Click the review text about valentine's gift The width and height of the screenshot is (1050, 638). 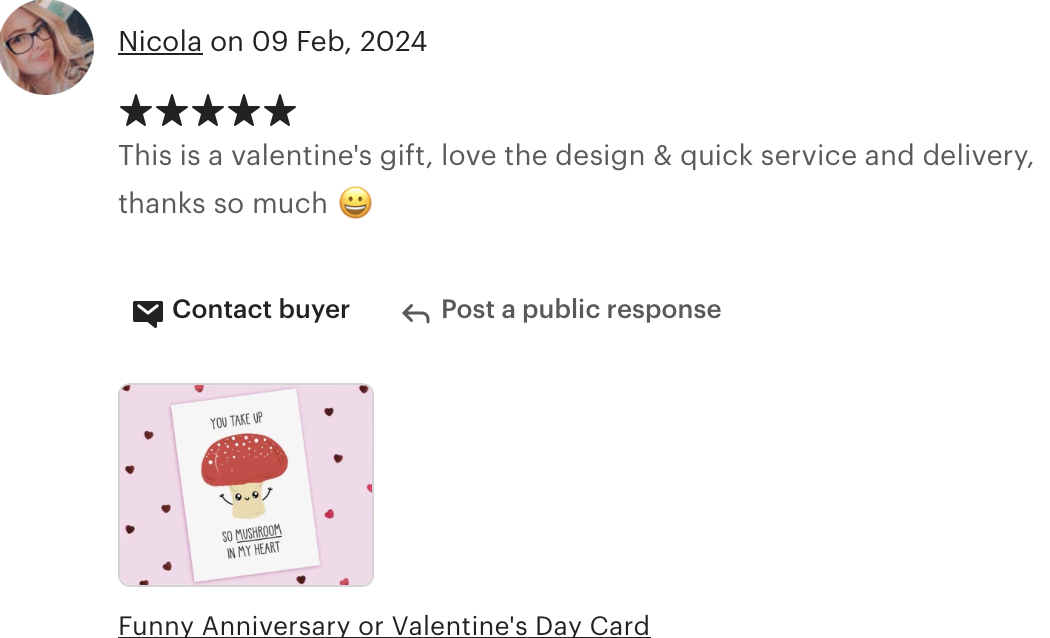[x=576, y=179]
